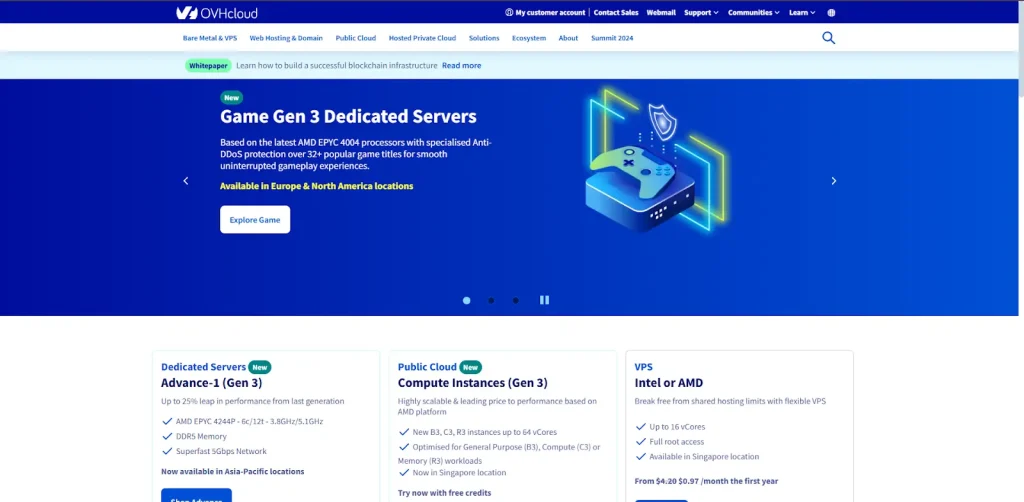Open Web Hosting & Domain menu
Viewport: 1024px width, 502px height.
click(286, 38)
